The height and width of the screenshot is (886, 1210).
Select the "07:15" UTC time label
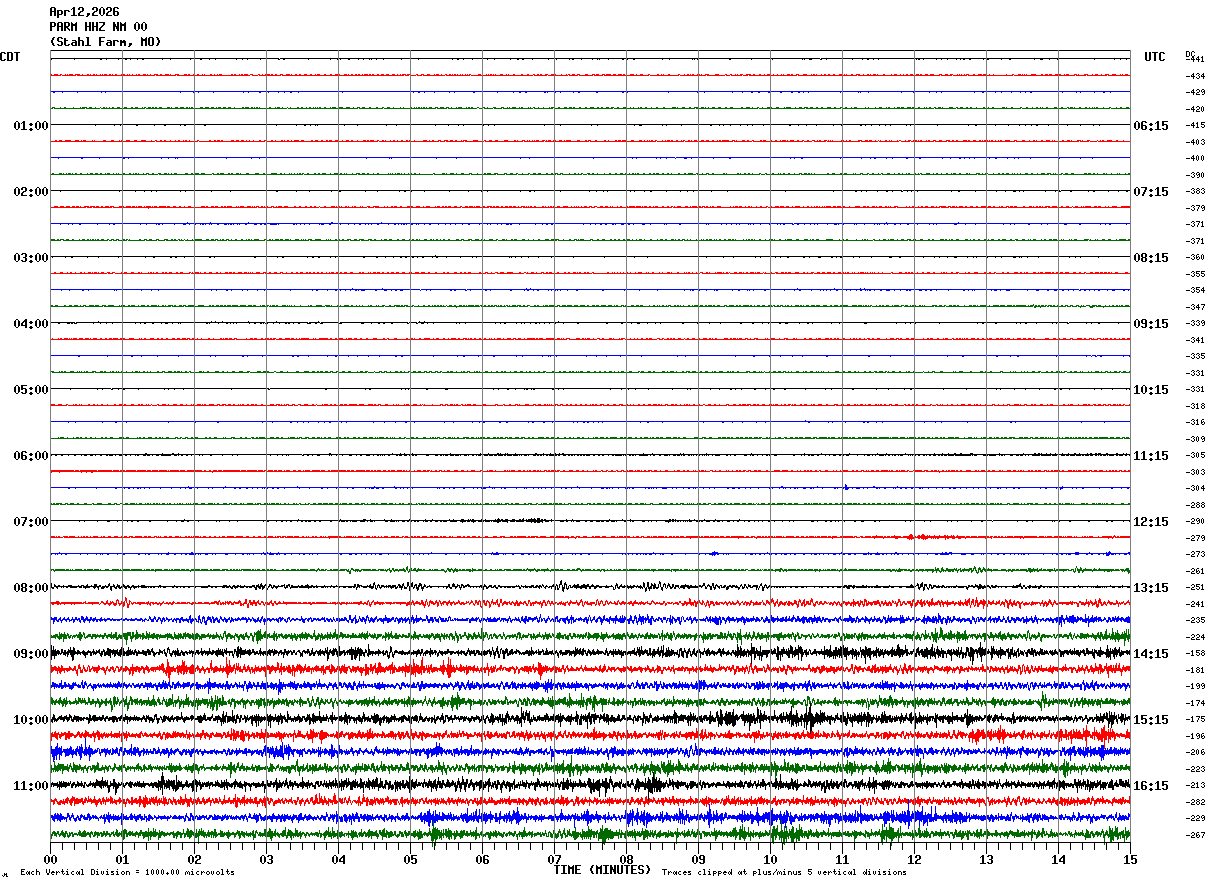[x=1151, y=192]
